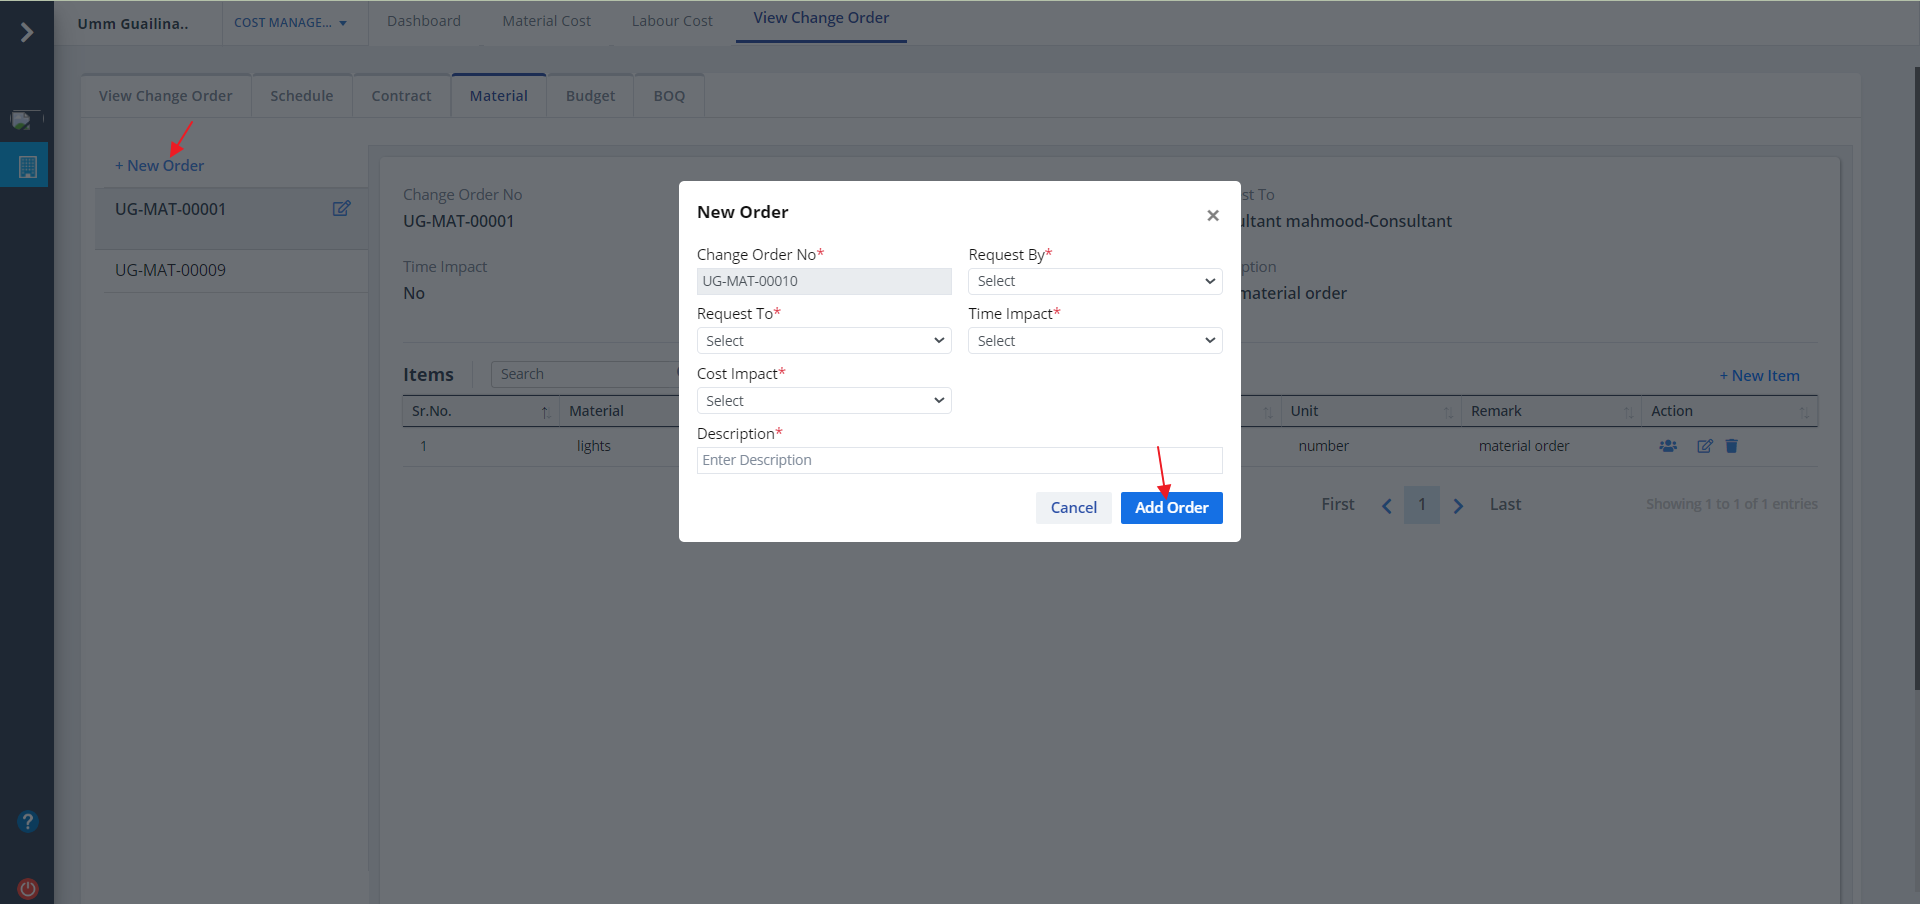Open the Labour Cost top tab

[672, 21]
